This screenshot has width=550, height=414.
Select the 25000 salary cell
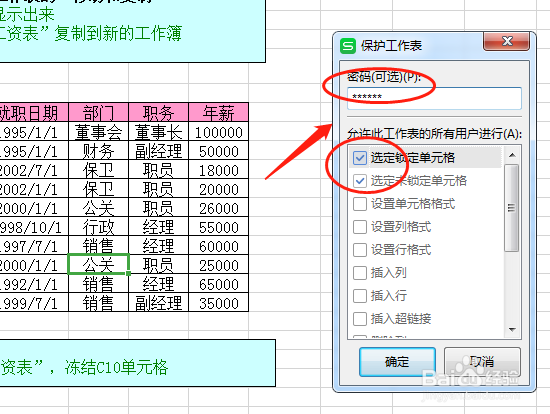pyautogui.click(x=219, y=264)
